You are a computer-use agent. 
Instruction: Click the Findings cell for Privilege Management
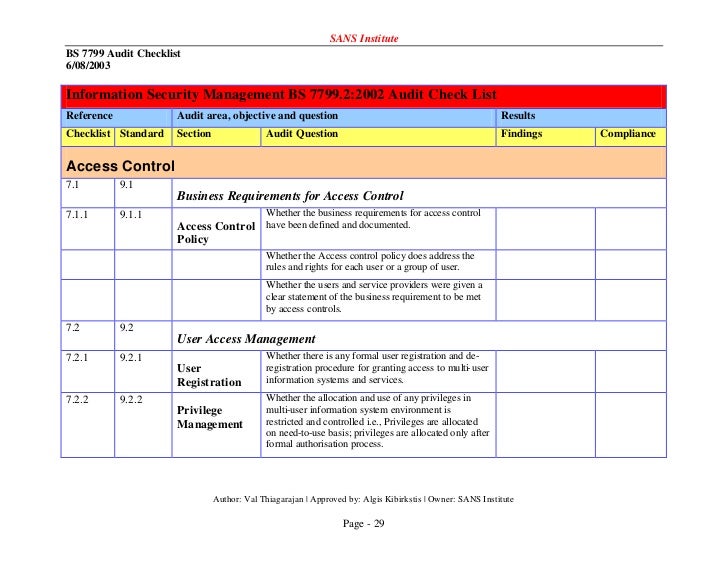[546, 425]
